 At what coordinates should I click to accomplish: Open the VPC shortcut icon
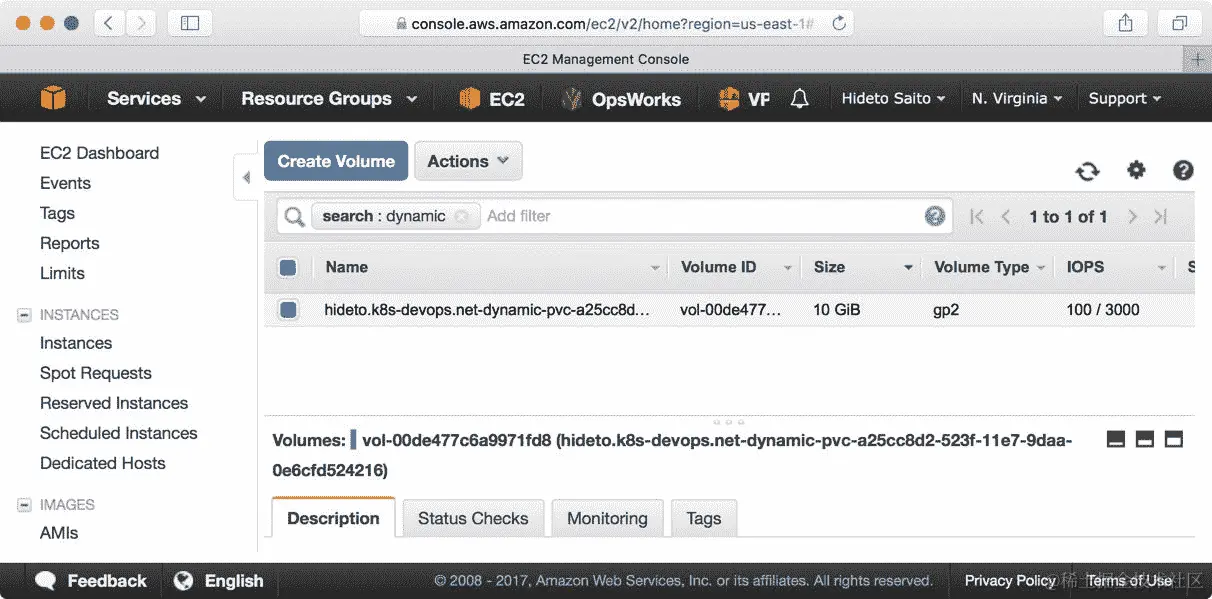729,98
